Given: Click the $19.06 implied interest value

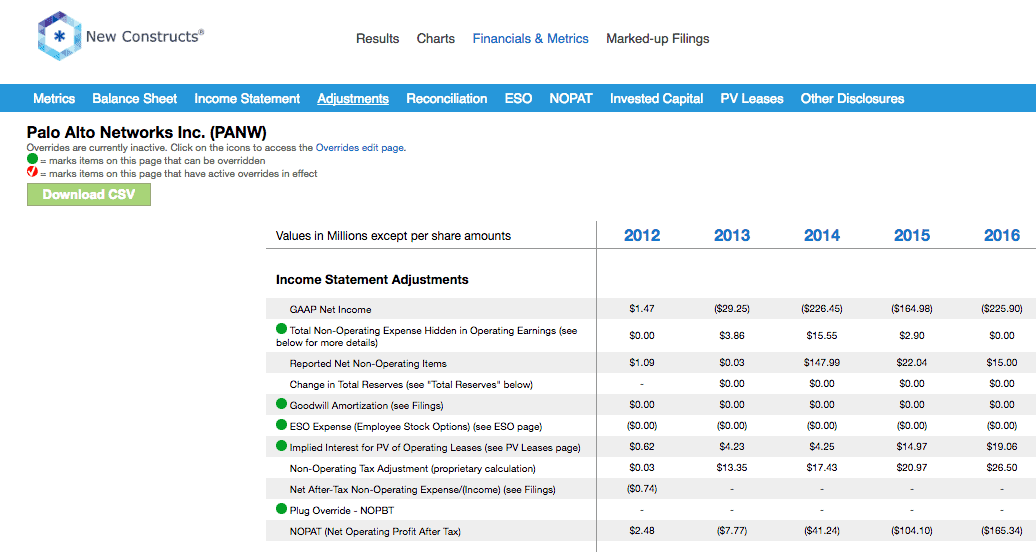Looking at the screenshot, I should [x=1002, y=447].
